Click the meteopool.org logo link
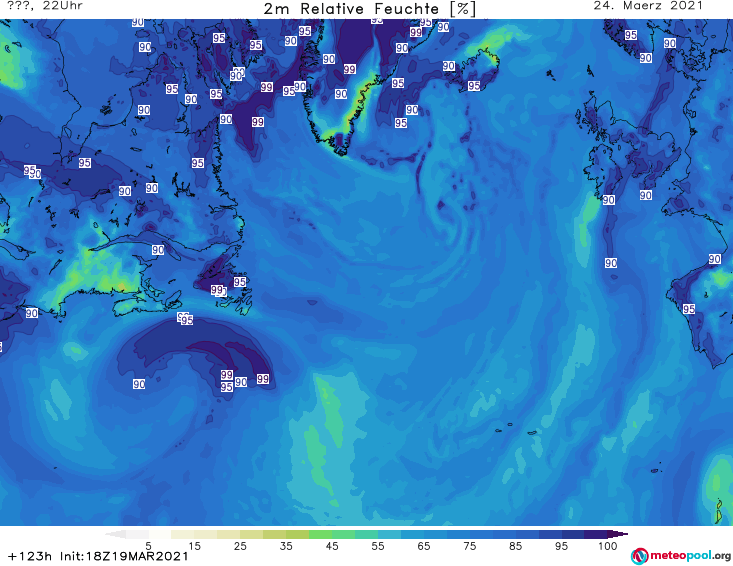 (681, 556)
